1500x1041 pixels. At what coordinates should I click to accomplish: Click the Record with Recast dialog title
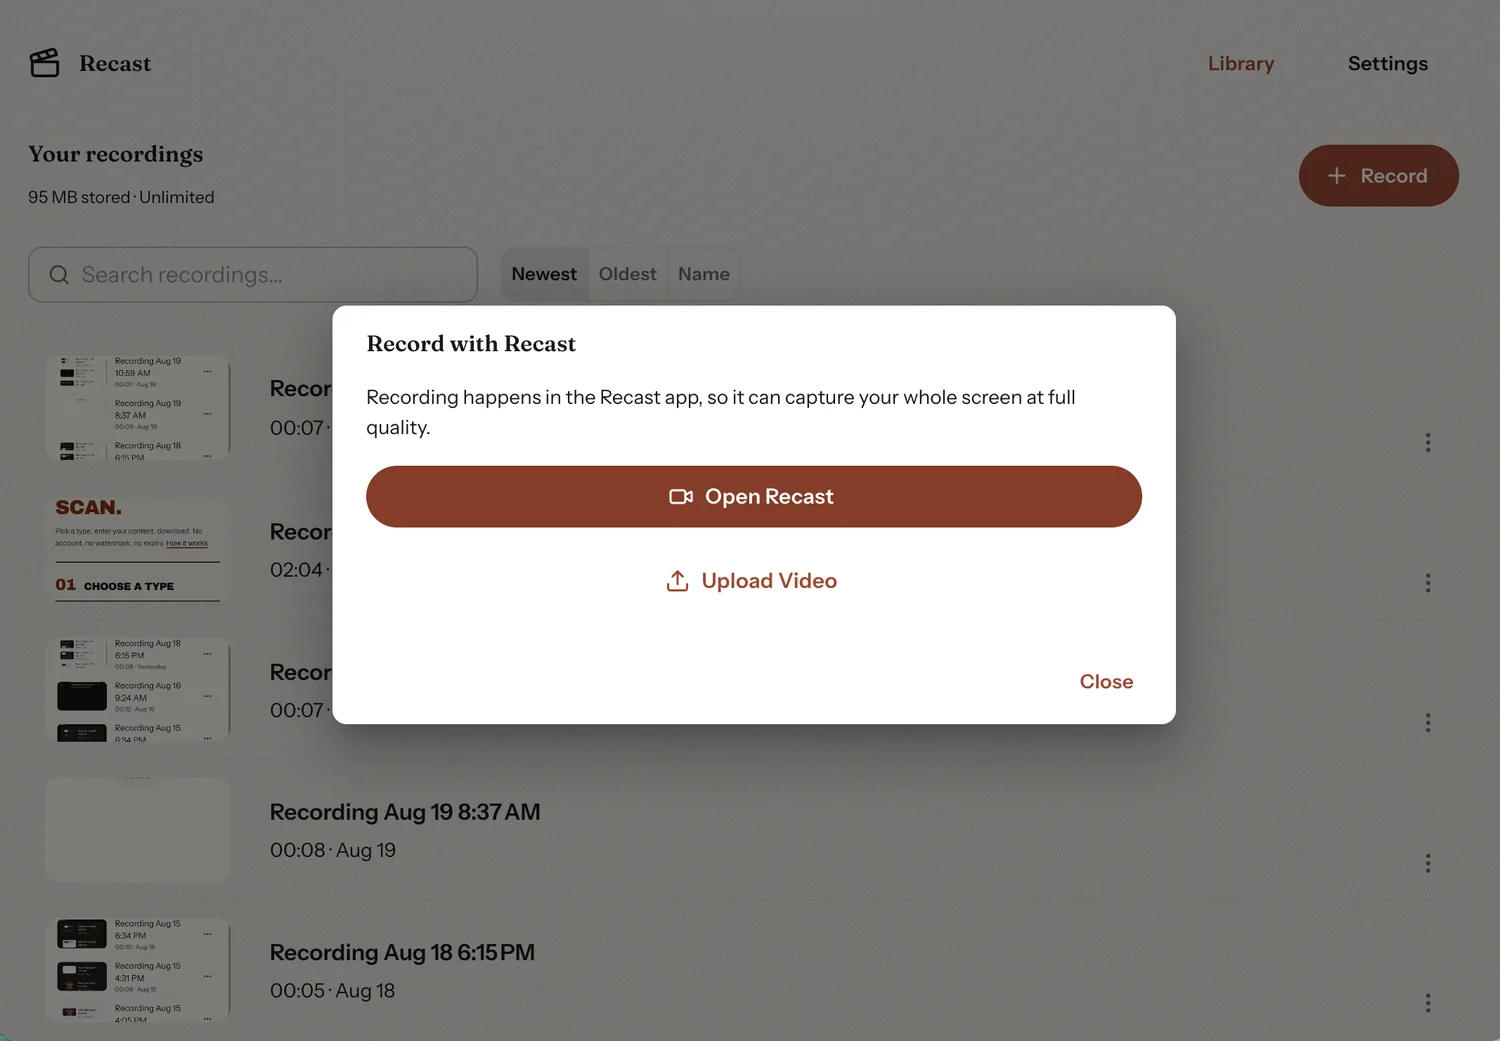click(471, 344)
